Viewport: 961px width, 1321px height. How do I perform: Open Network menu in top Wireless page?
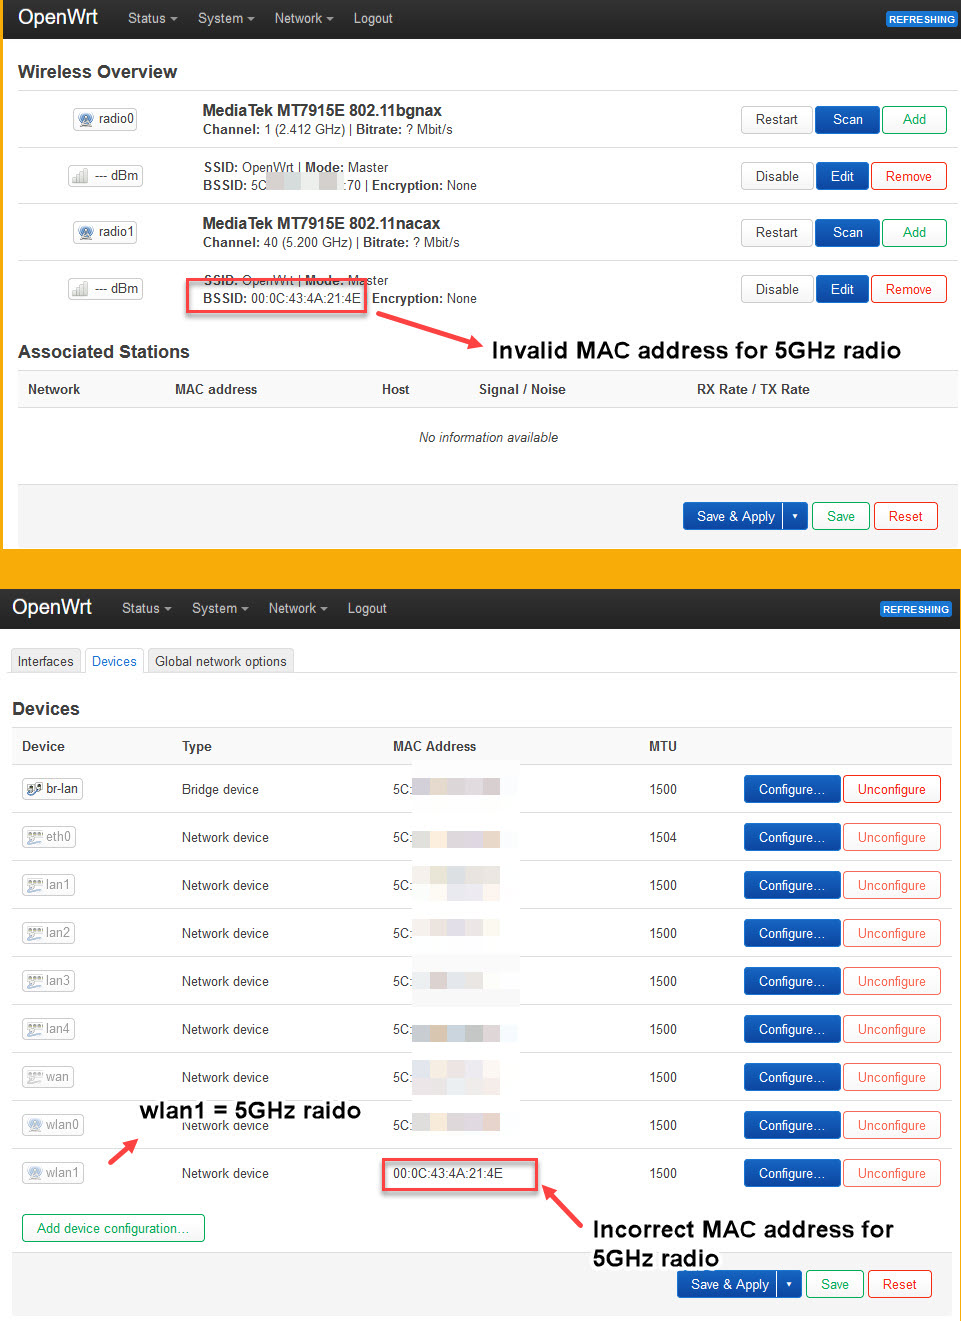304,18
